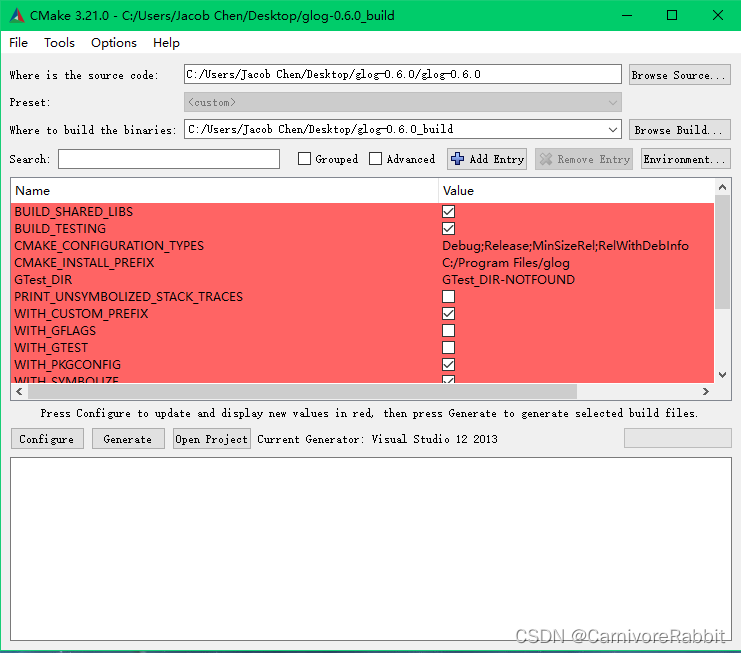The height and width of the screenshot is (653, 741).
Task: Click the horizontal scrollbar right arrow
Action: coord(706,391)
